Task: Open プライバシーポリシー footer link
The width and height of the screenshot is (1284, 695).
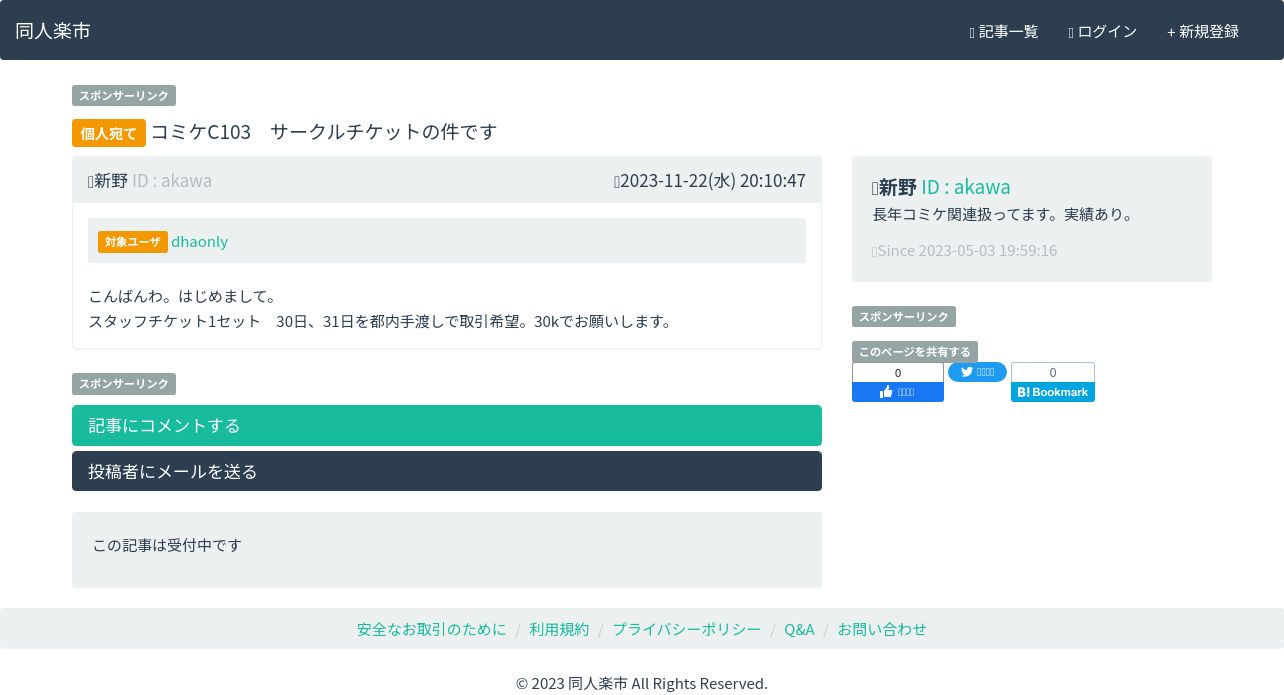Action: pos(686,629)
